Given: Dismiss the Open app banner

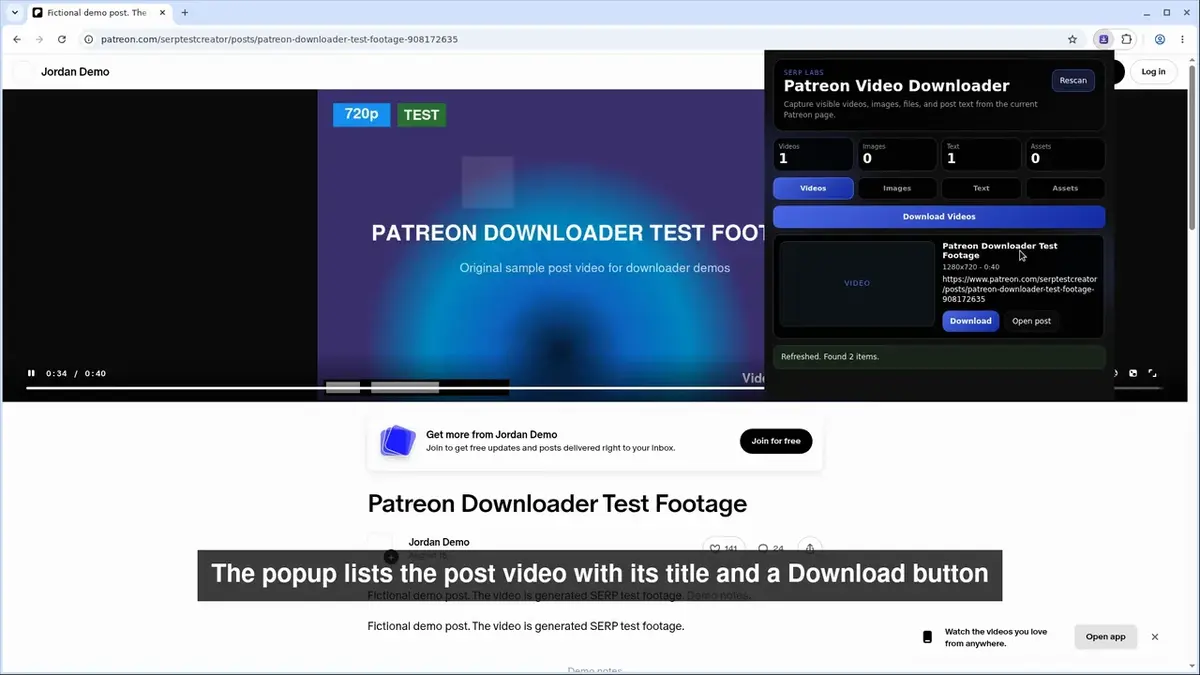Looking at the screenshot, I should [x=1155, y=637].
